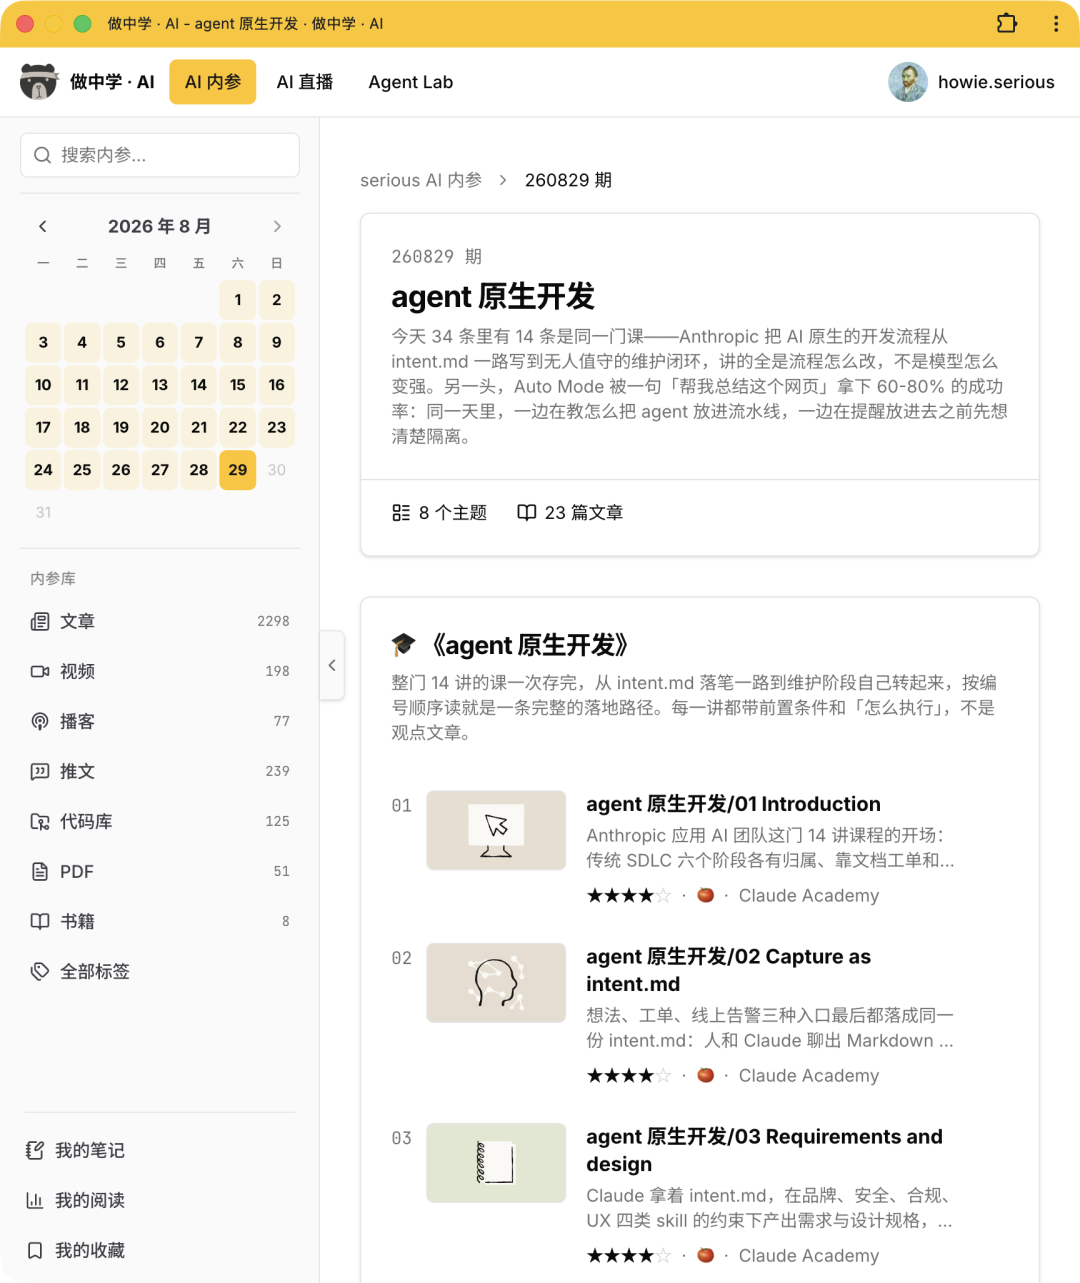
Task: Click the tomato icon under 03 Requirements and design
Action: pyautogui.click(x=706, y=1255)
